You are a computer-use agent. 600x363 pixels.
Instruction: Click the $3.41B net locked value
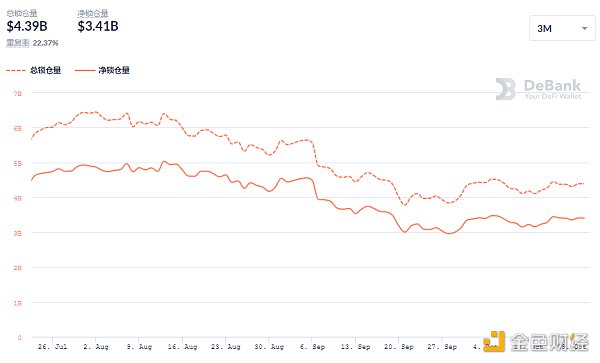(x=98, y=26)
